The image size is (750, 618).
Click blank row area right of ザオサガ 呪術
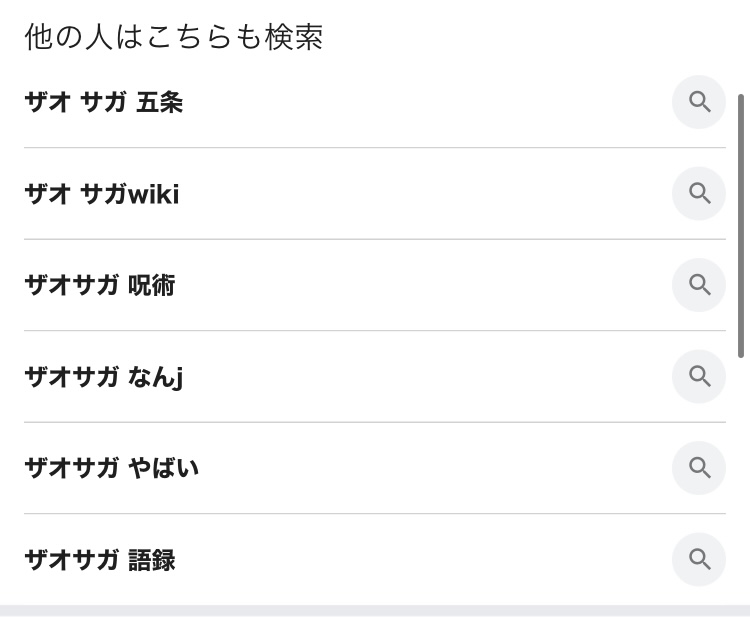[420, 285]
